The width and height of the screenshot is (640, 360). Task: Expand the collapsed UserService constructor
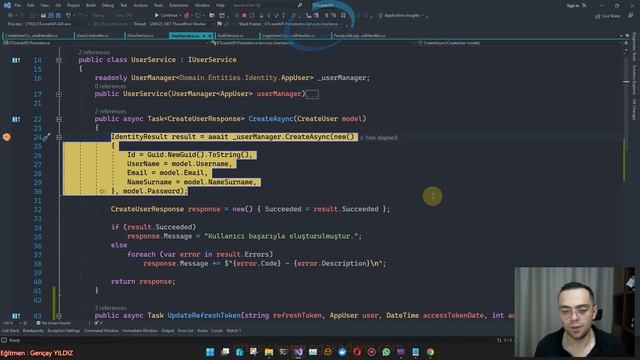click(59, 94)
